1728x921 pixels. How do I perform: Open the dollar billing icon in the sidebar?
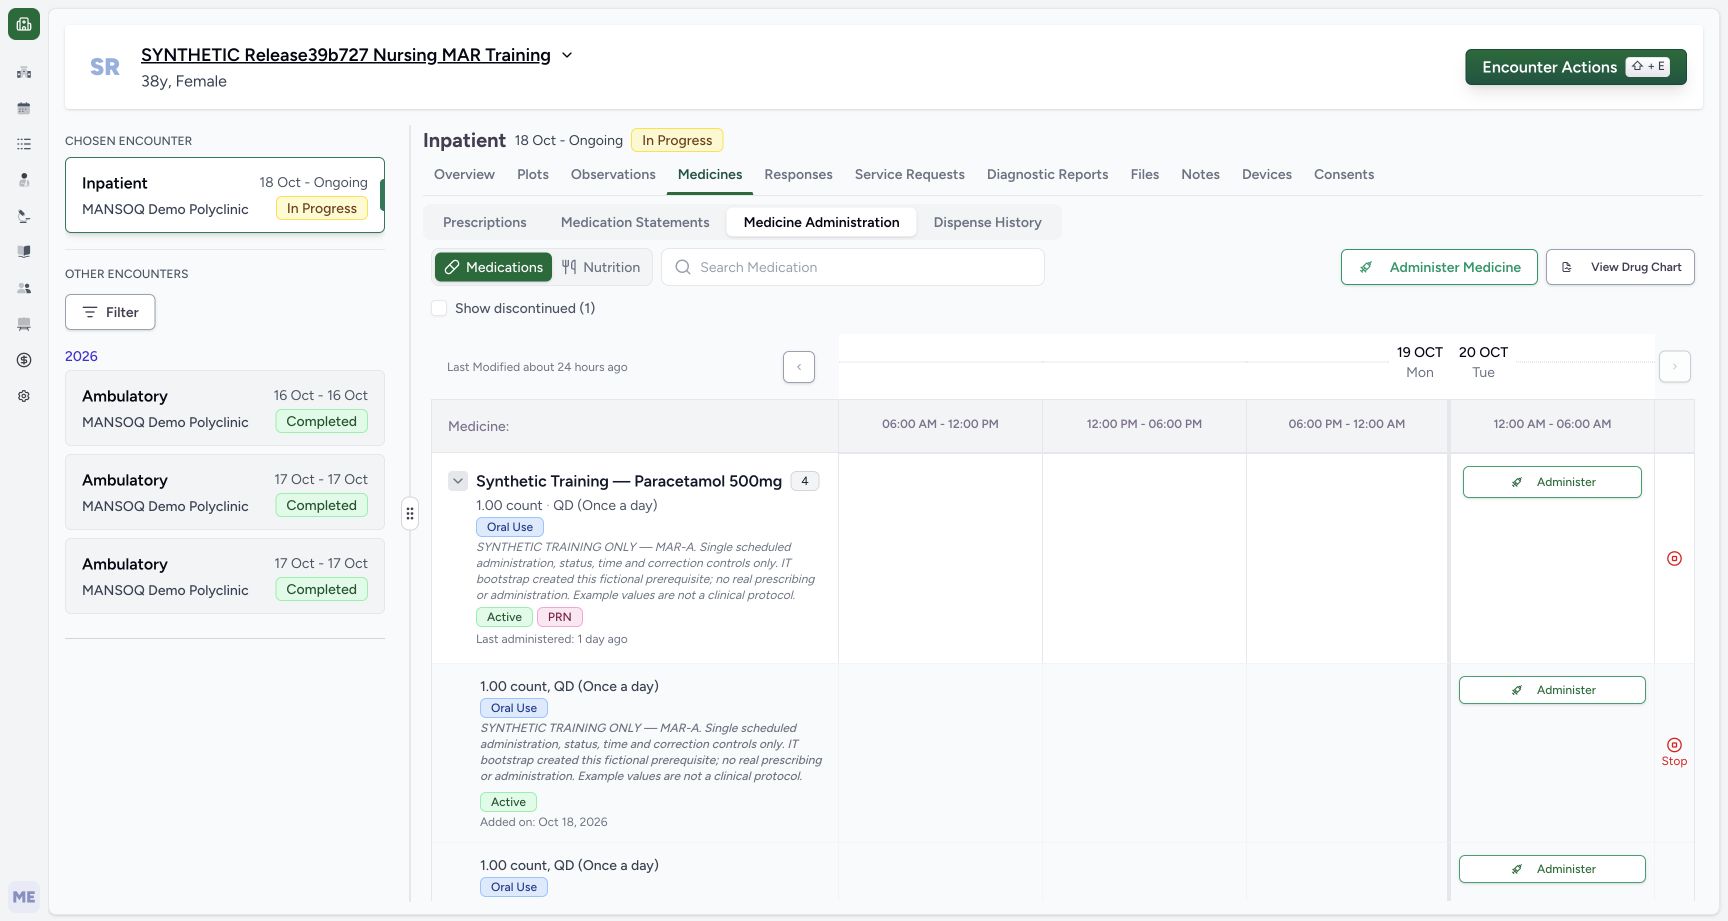[x=24, y=360]
